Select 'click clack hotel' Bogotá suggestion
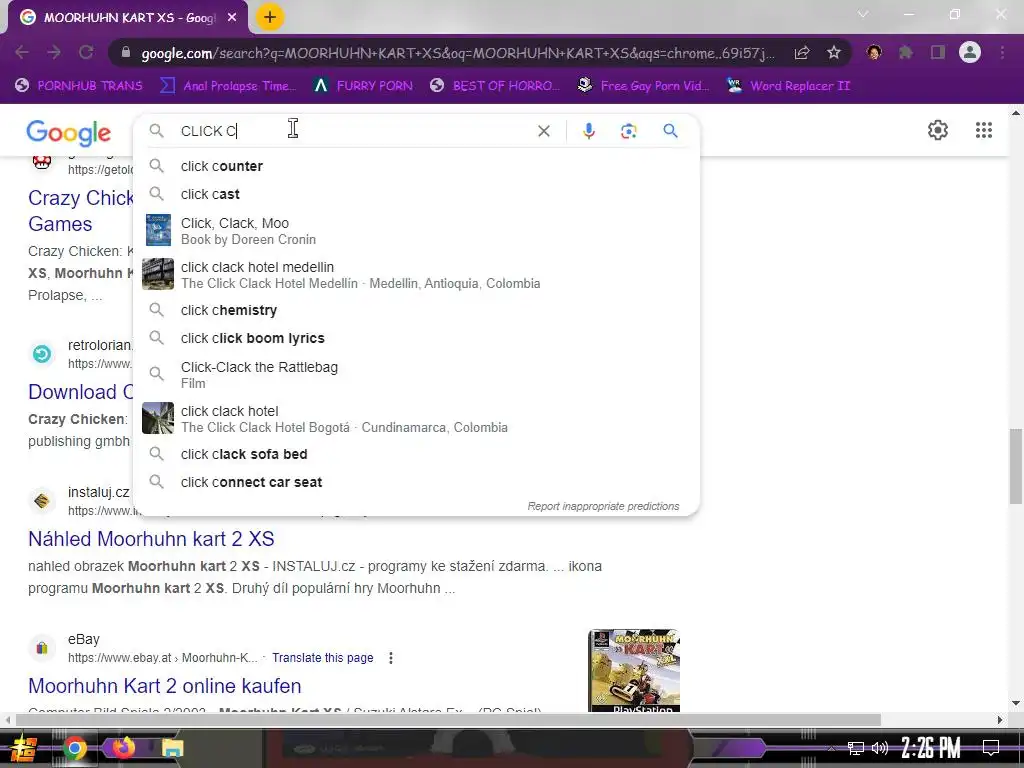The width and height of the screenshot is (1024, 768). 416,419
